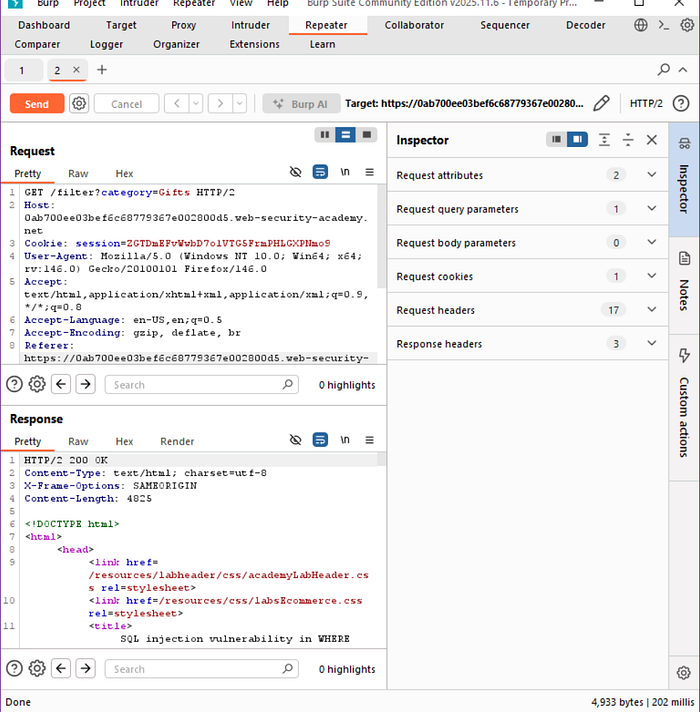Screen dimensions: 700x712
Task: Close the Inspector panel
Action: (x=652, y=140)
